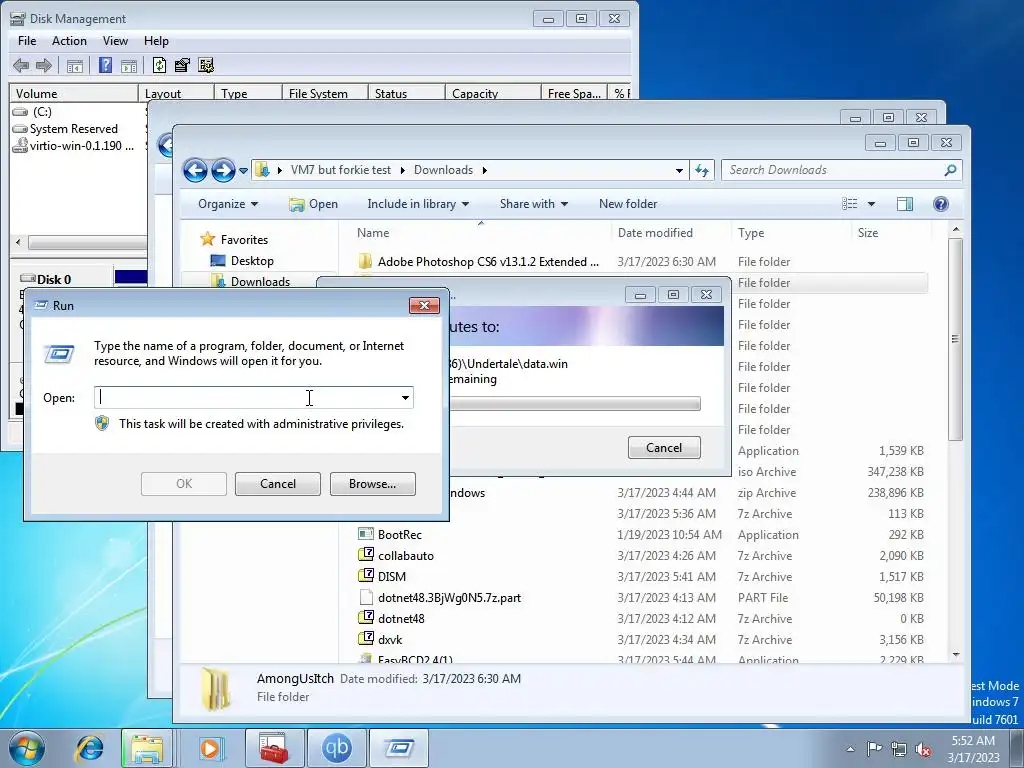
Task: Launch Internet Explorer from taskbar
Action: (89, 748)
